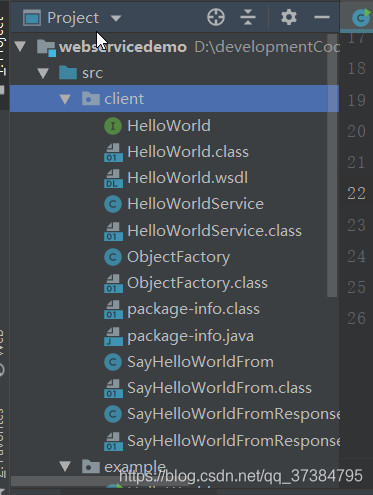Open SayHelloWorldFrom.class file

click(219, 388)
